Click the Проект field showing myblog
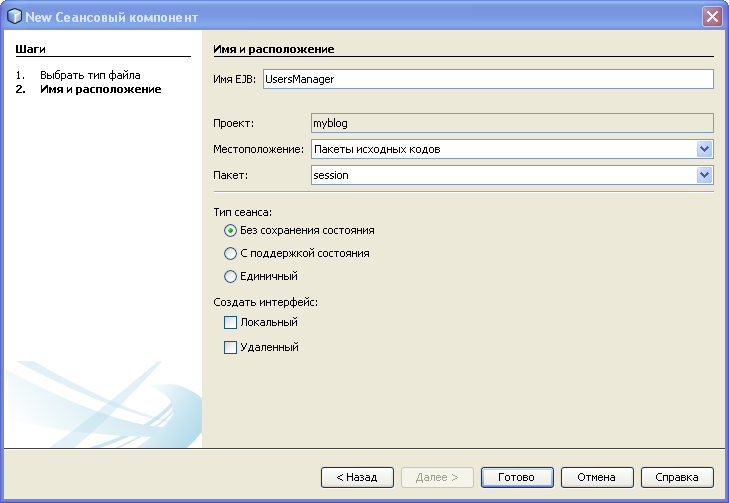This screenshot has height=503, width=729. 512,123
